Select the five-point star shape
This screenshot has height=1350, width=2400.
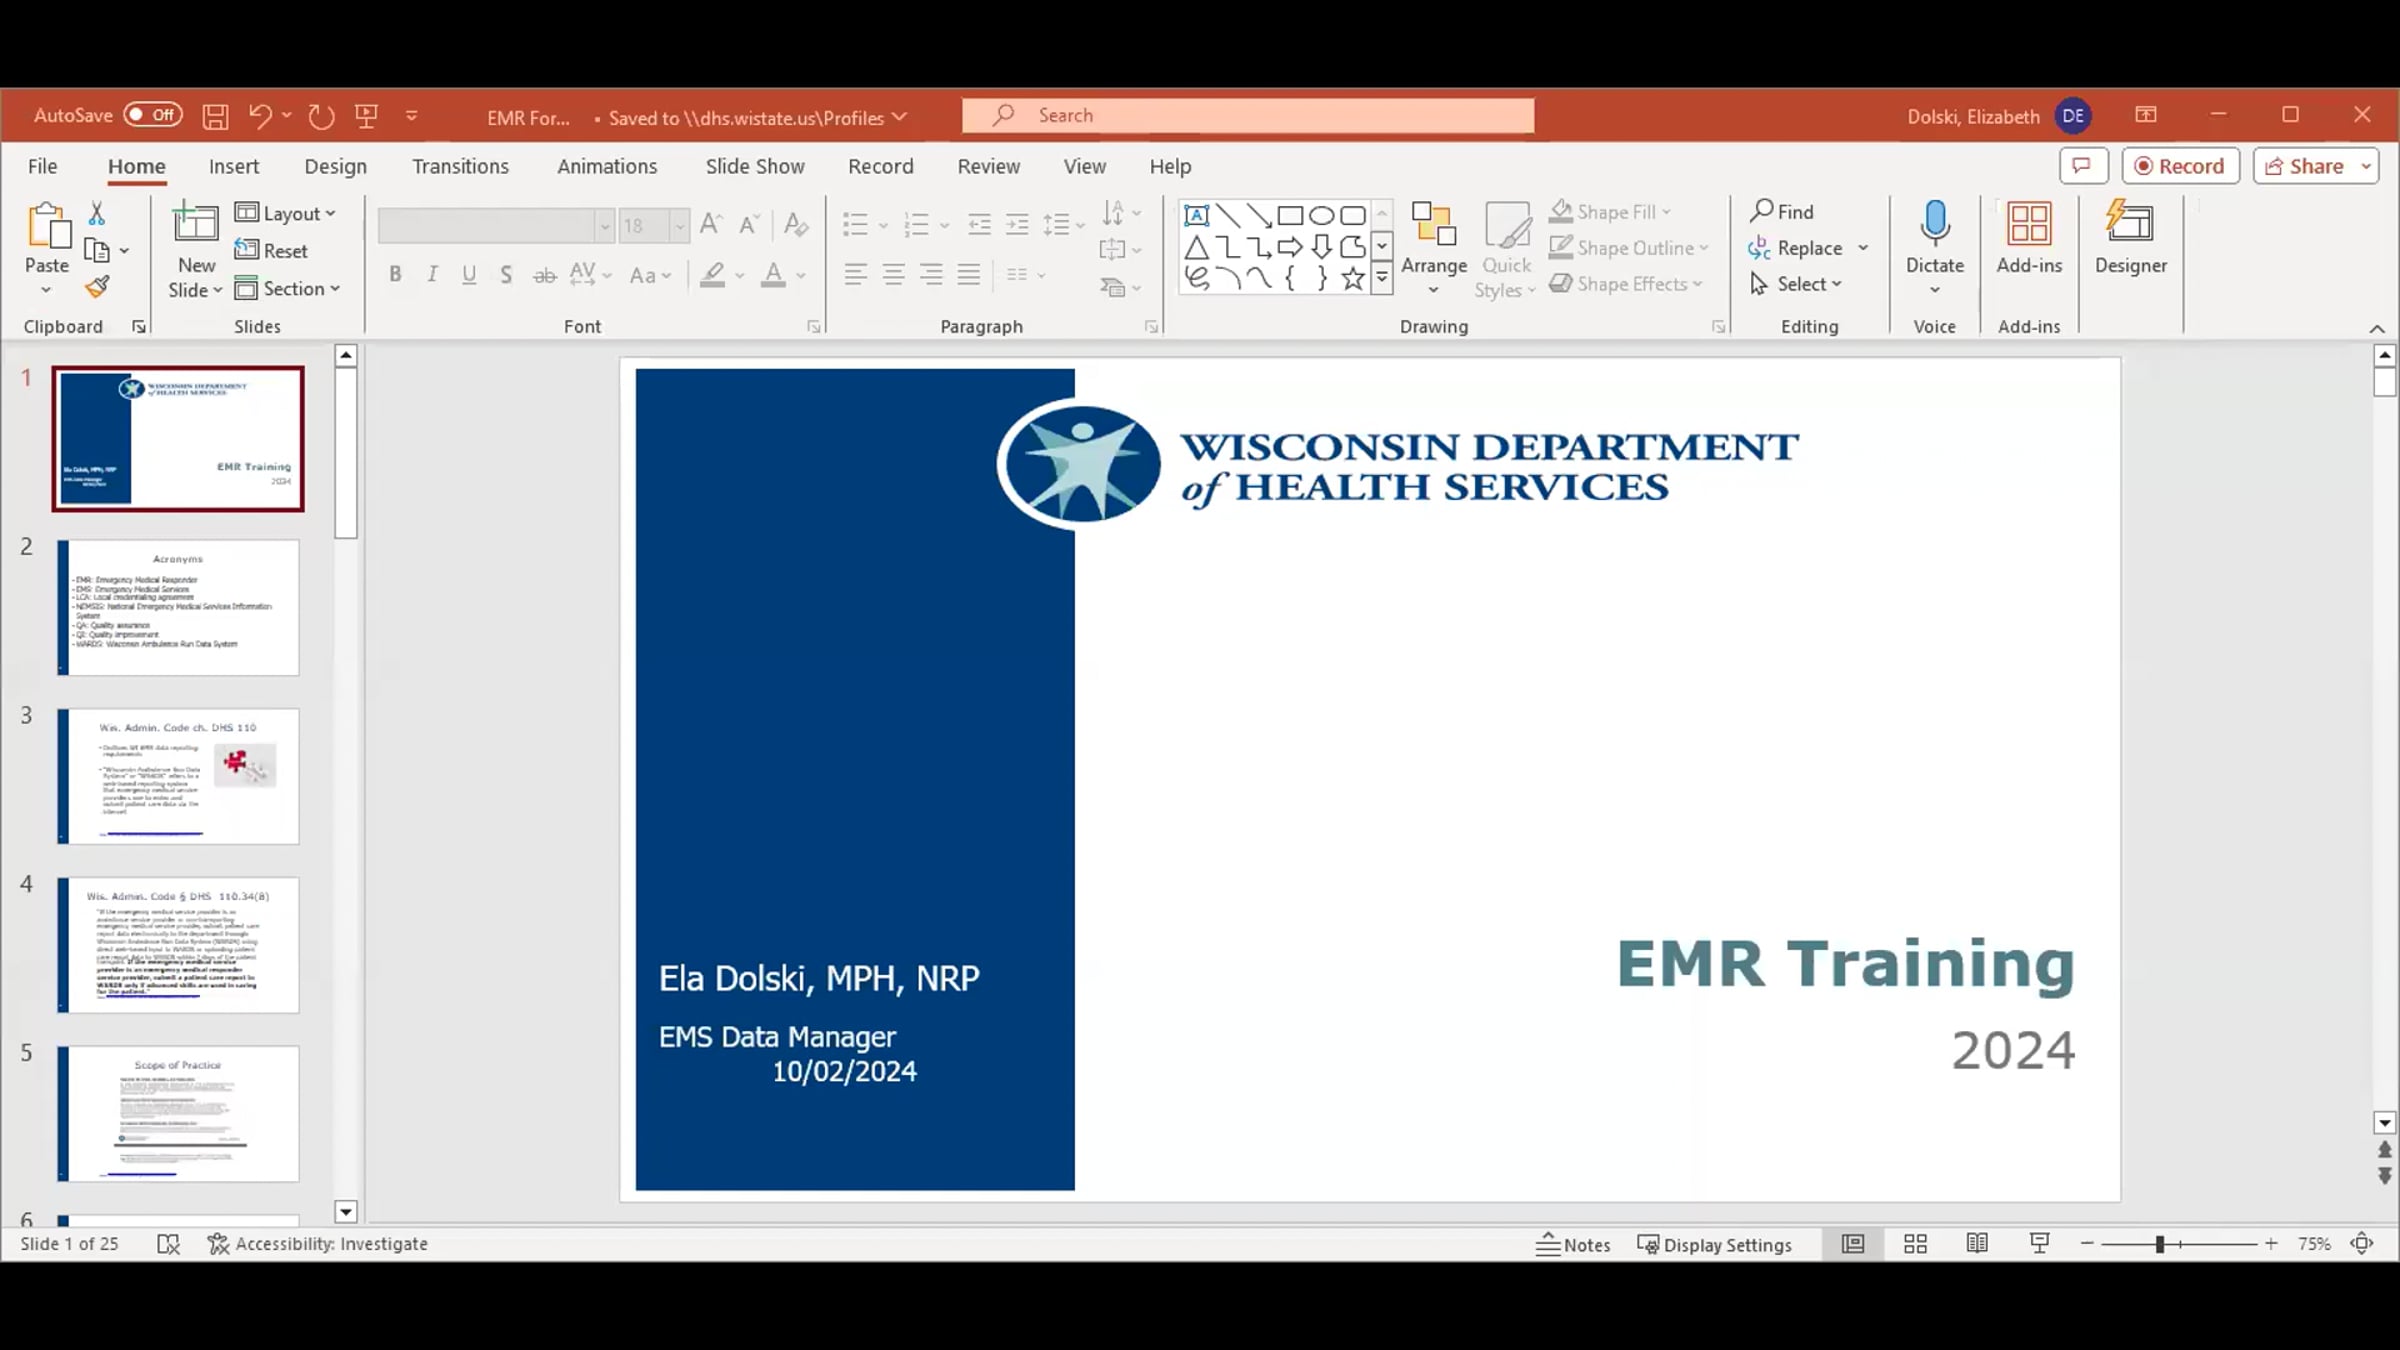coord(1353,279)
